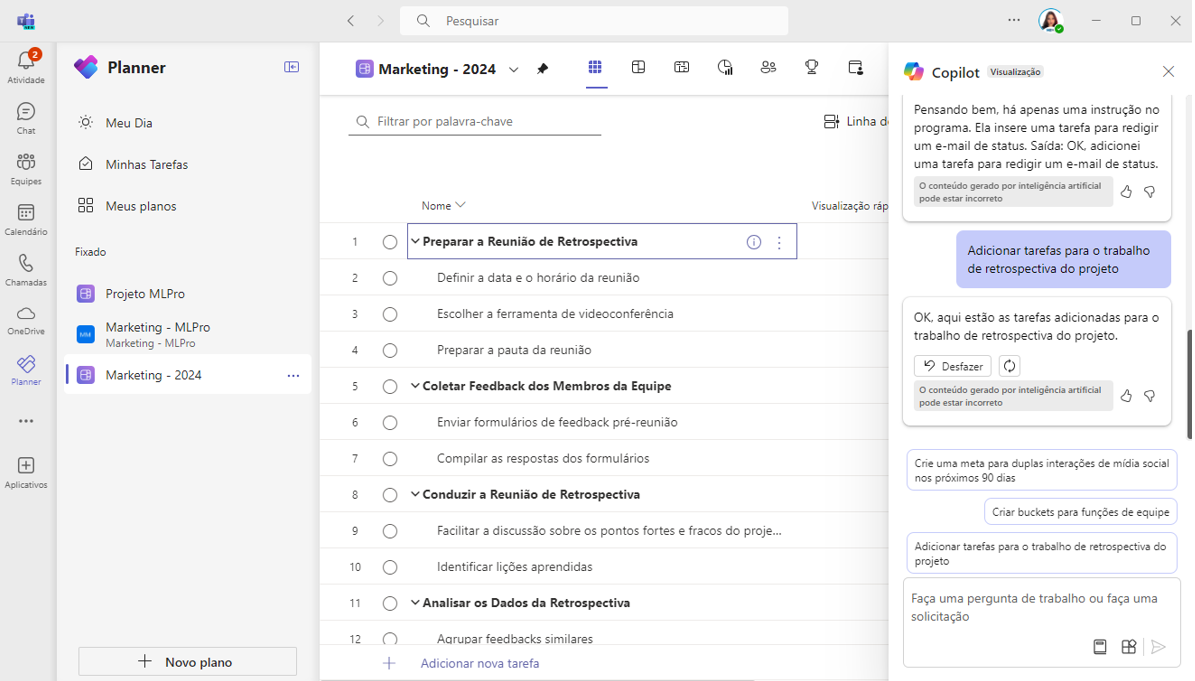Open options ellipsis for Marketing - 2024 plan
Image resolution: width=1195 pixels, height=681 pixels.
[x=293, y=376]
